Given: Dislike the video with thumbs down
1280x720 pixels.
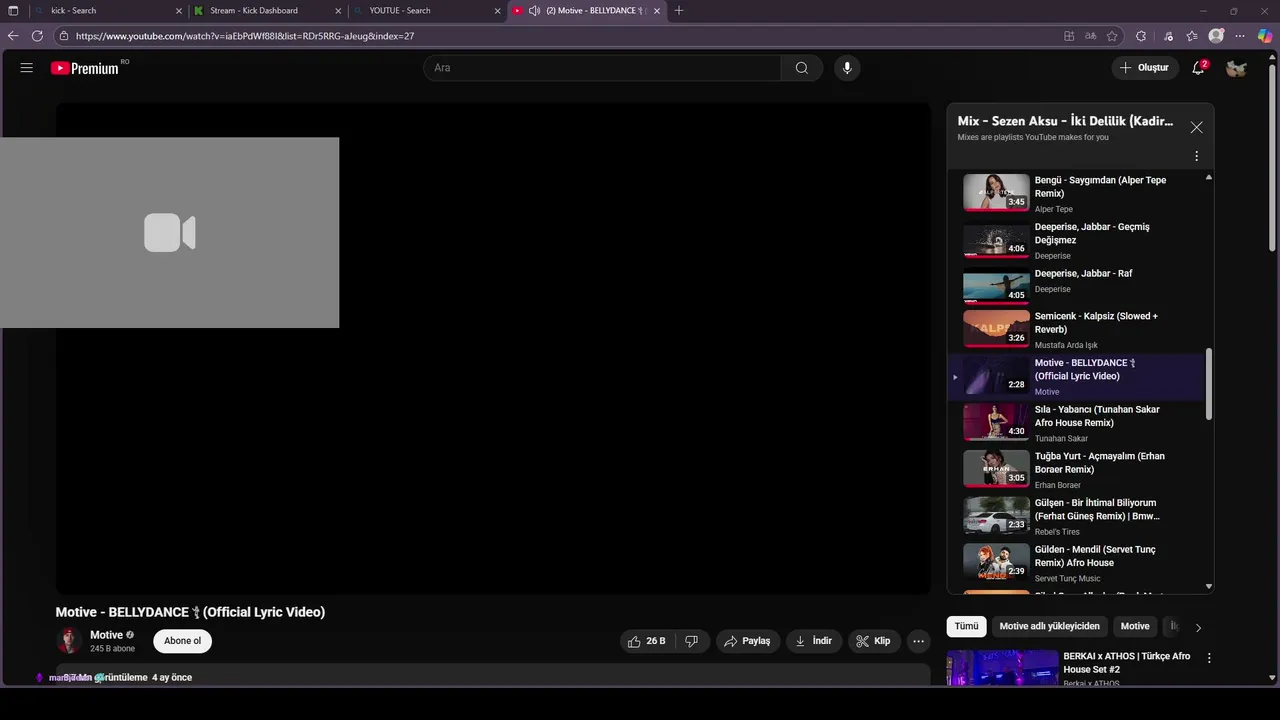Looking at the screenshot, I should [x=692, y=641].
